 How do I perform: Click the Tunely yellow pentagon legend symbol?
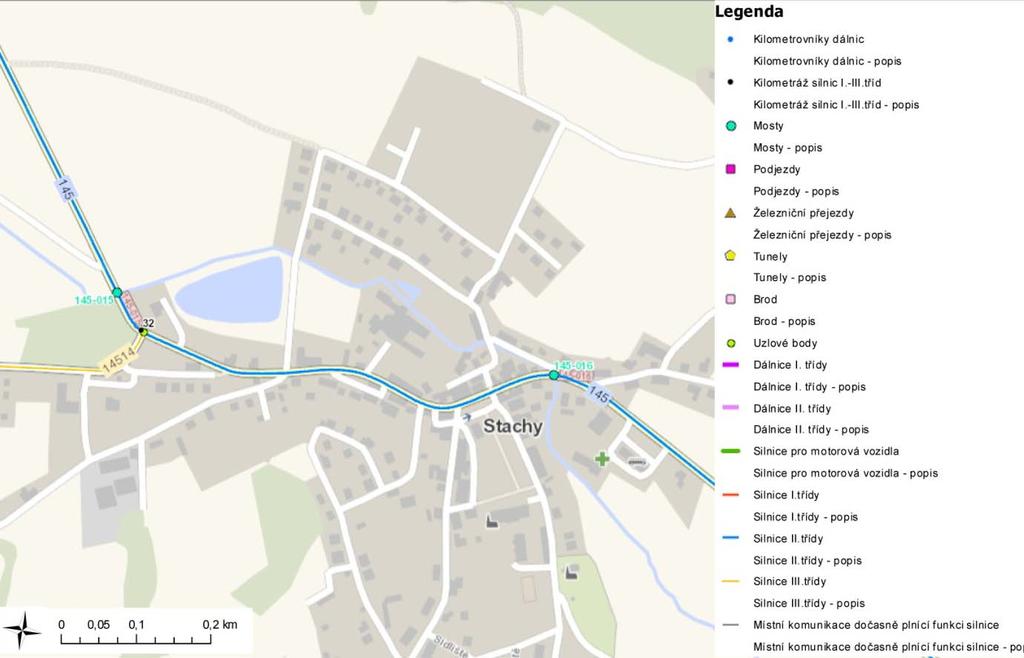pos(730,256)
